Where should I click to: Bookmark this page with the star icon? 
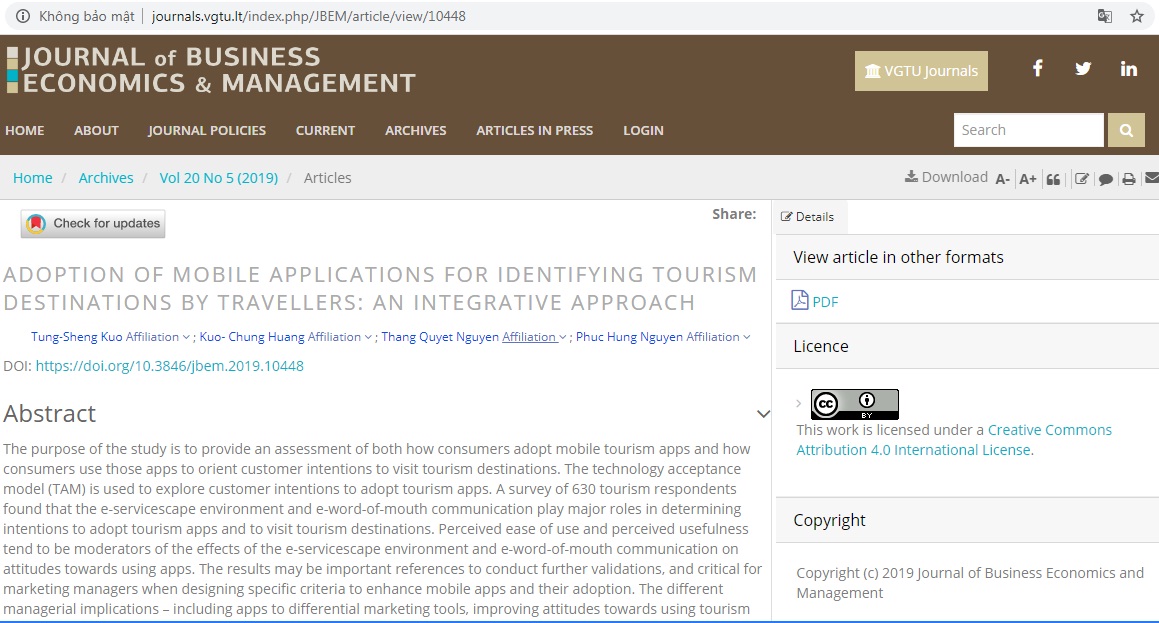click(x=1137, y=16)
